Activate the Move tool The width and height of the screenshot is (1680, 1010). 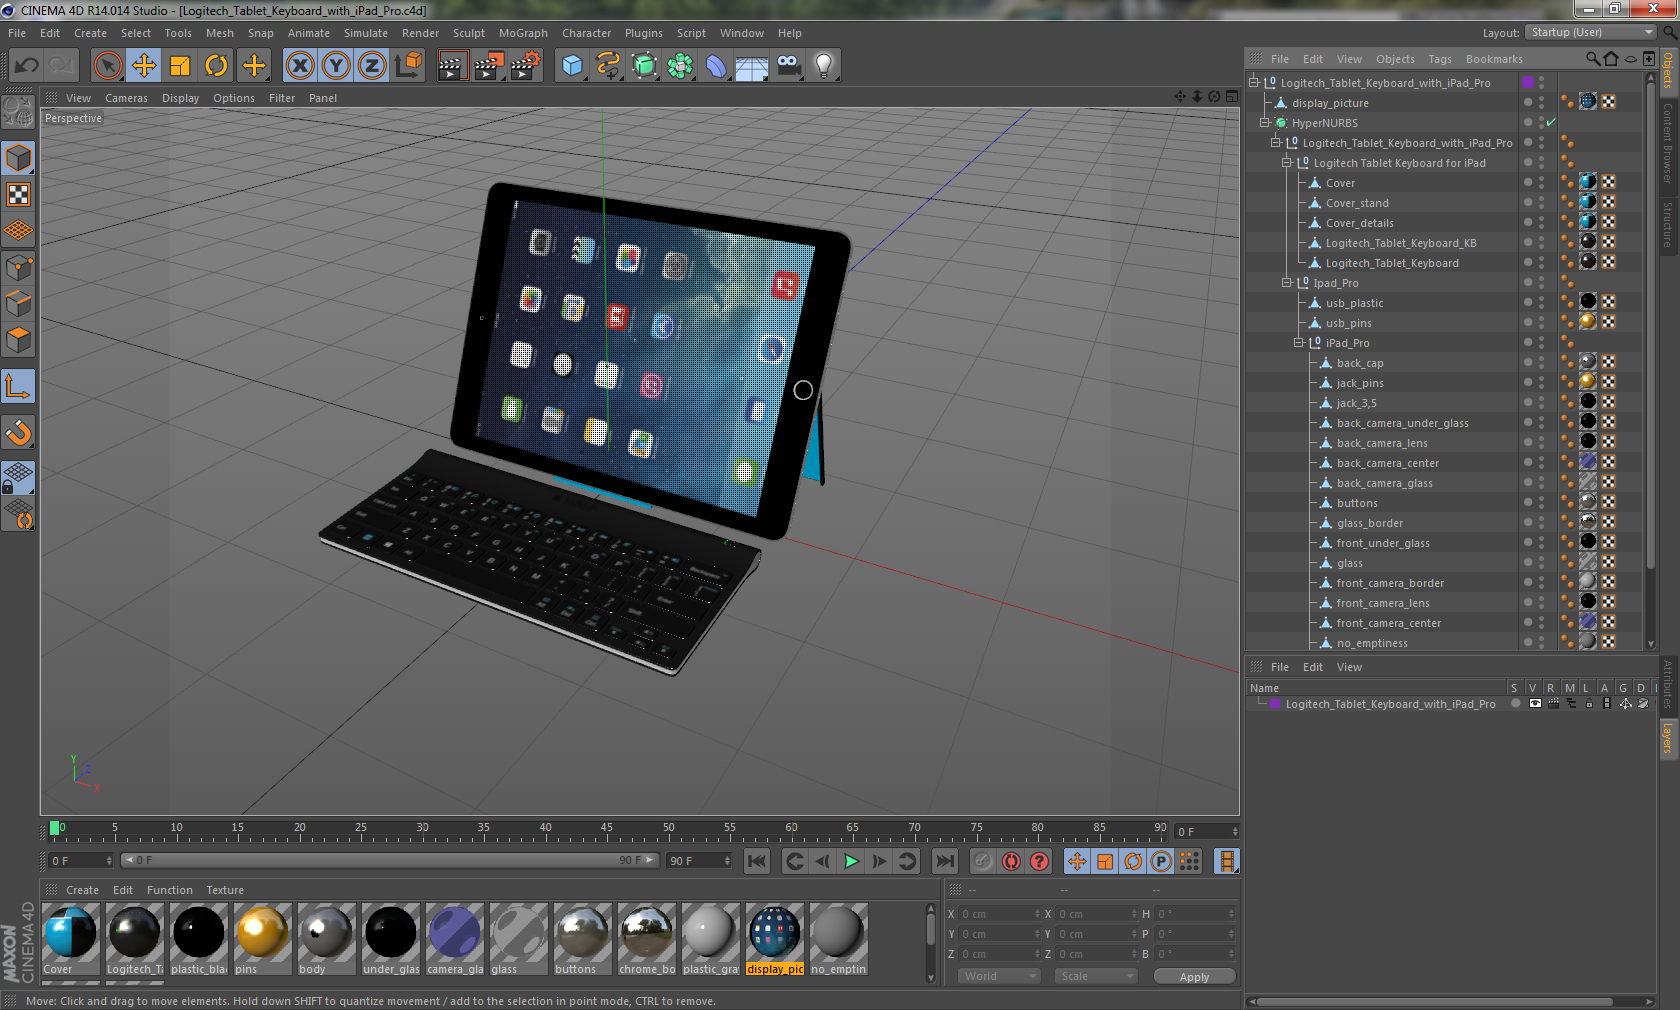click(x=144, y=66)
